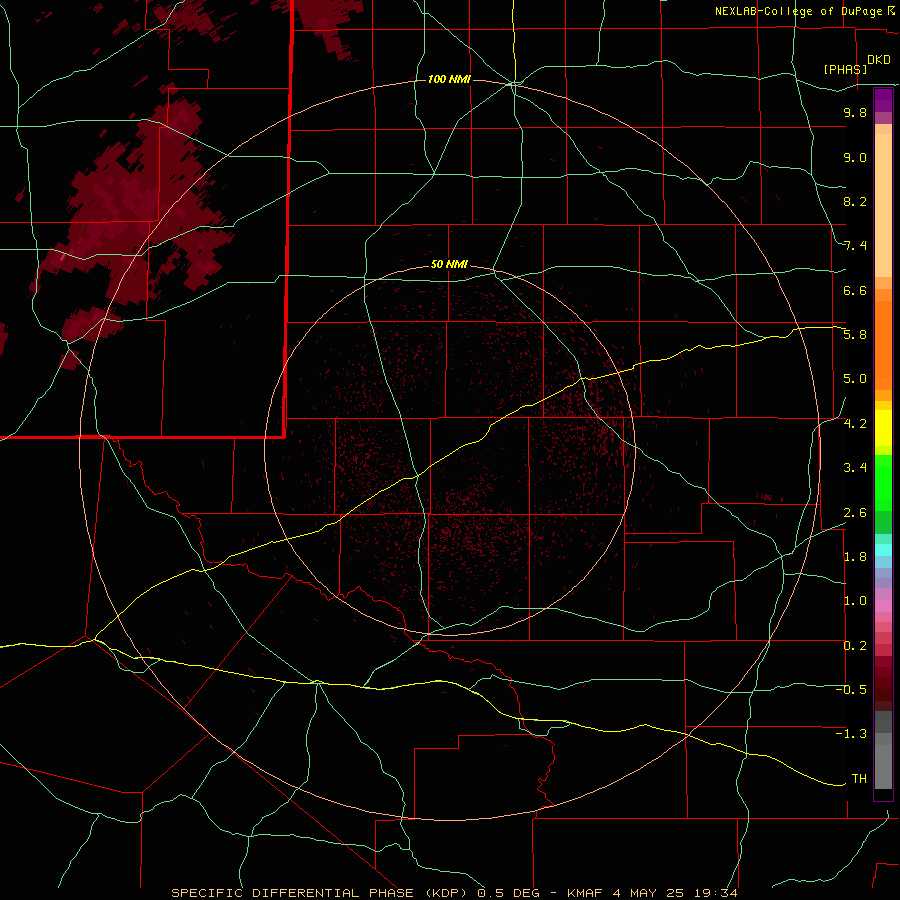The height and width of the screenshot is (900, 900).
Task: Select the "[PHAS]" units label
Action: [x=845, y=69]
